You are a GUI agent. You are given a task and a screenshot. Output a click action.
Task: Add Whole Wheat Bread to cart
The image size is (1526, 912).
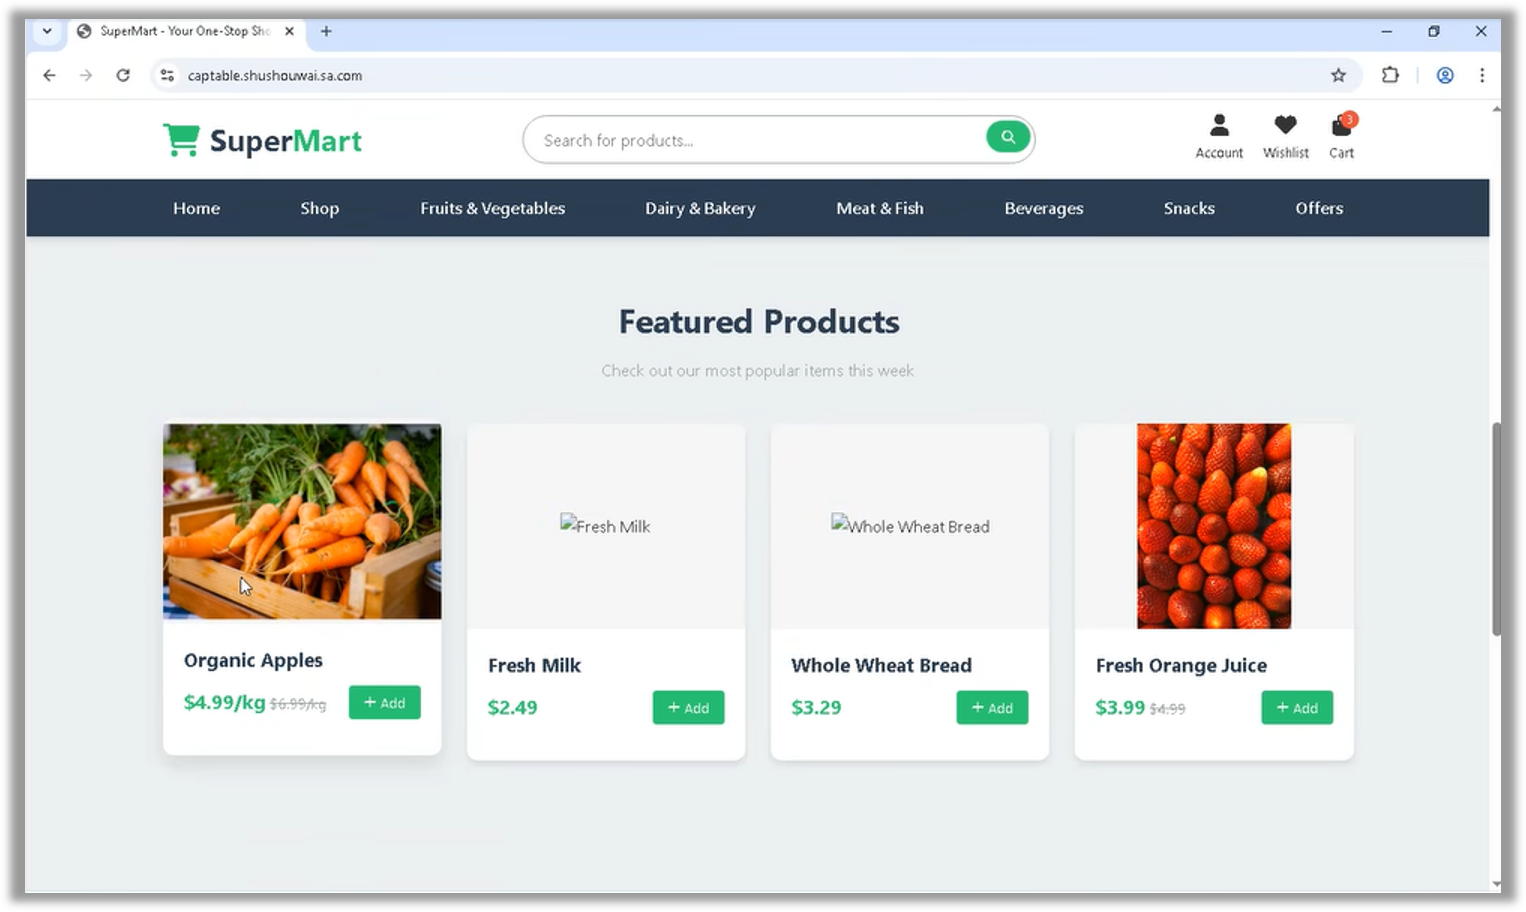[x=992, y=708]
